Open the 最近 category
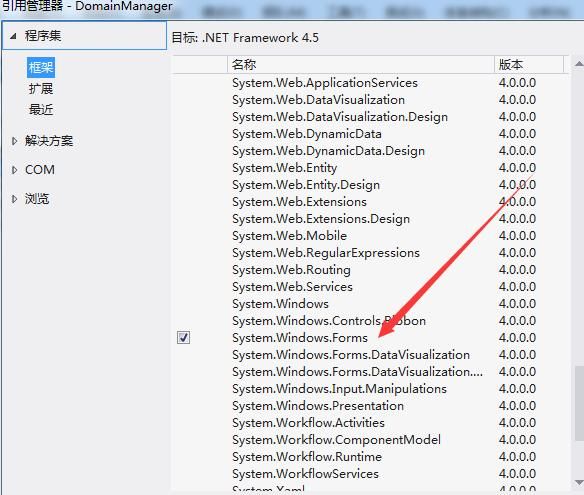 click(x=41, y=110)
